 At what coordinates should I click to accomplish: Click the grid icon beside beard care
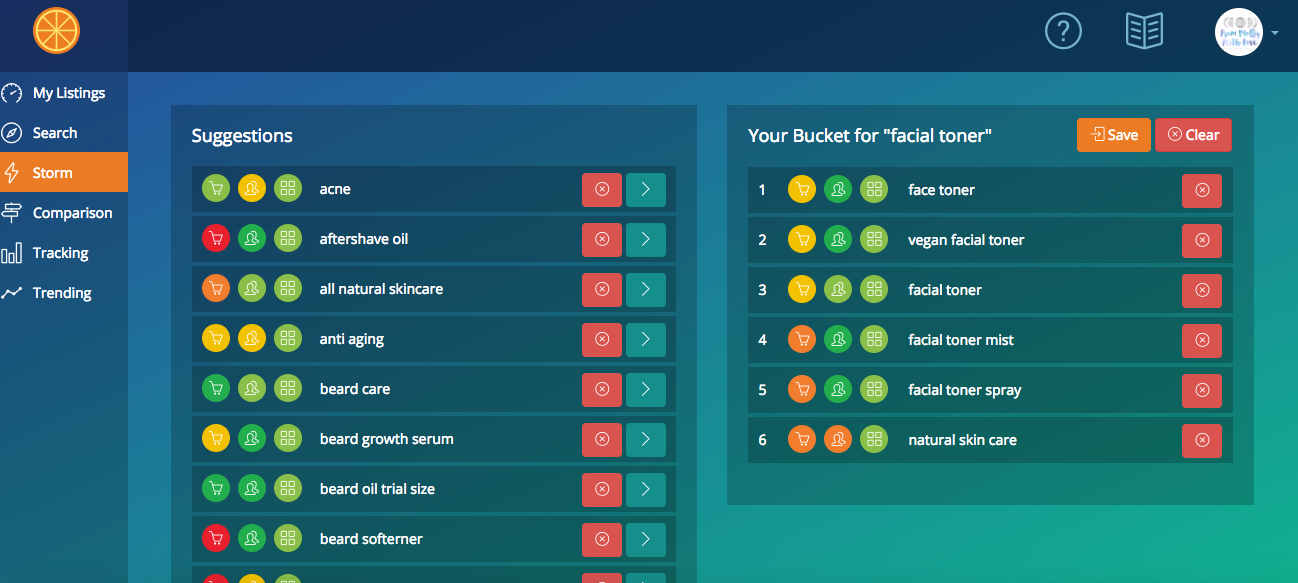click(x=288, y=389)
